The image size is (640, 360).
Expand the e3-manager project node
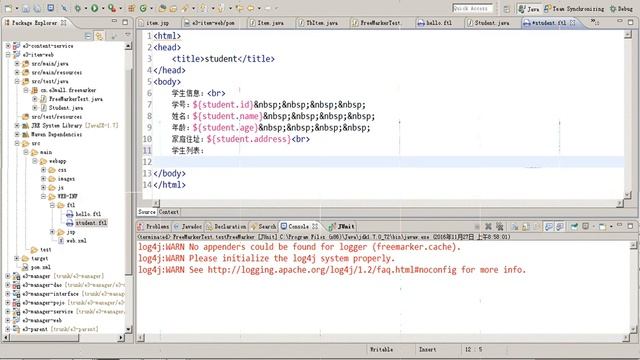pyautogui.click(x=8, y=276)
